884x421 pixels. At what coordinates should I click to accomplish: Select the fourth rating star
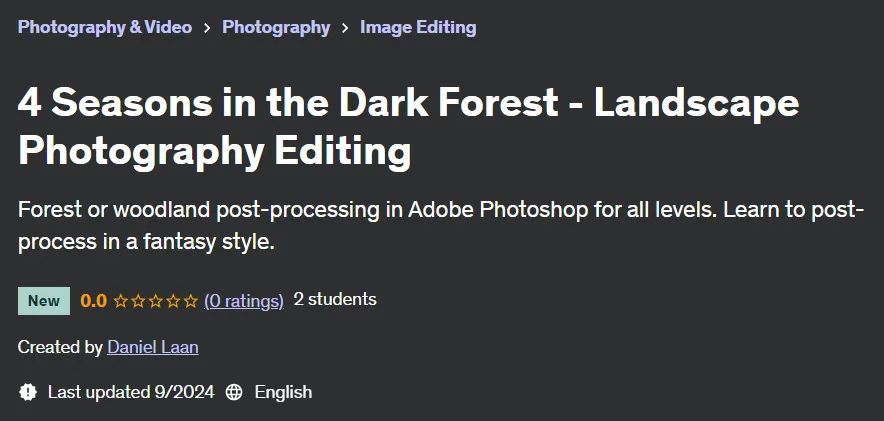(173, 301)
